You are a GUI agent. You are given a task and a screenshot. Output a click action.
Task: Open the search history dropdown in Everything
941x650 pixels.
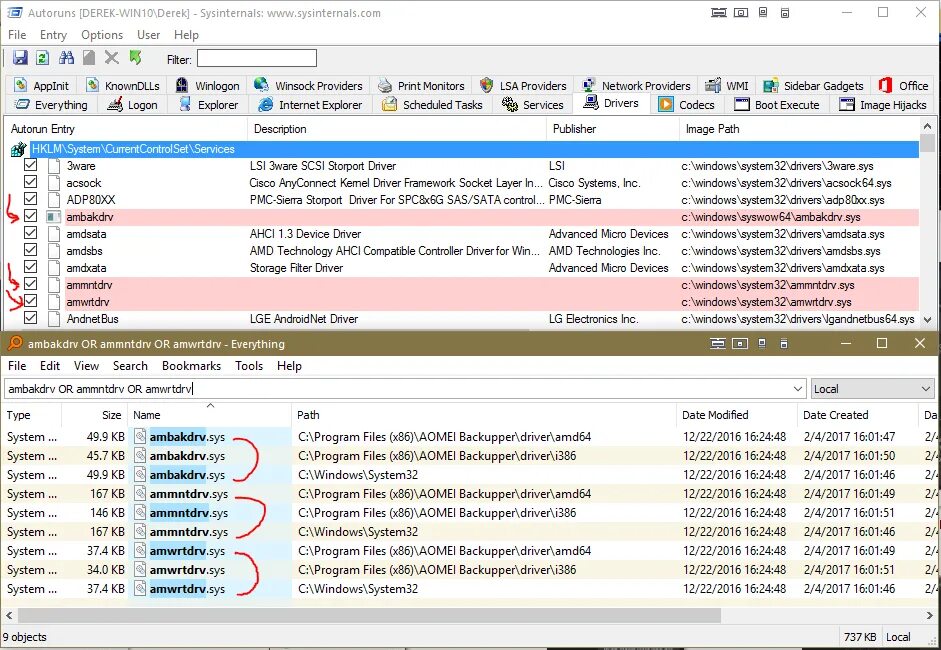[x=798, y=389]
